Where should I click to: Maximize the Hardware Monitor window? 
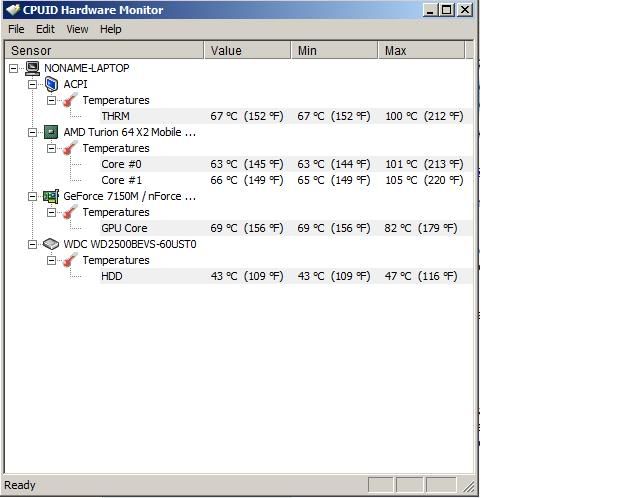(447, 10)
